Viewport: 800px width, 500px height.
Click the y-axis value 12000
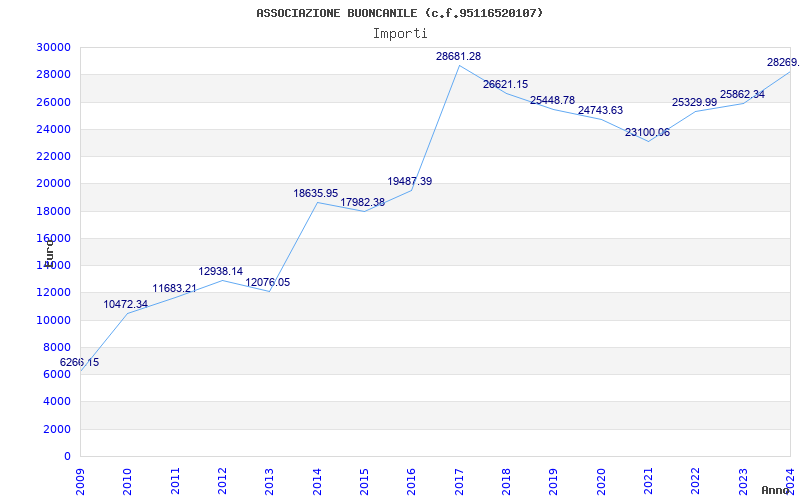[54, 293]
